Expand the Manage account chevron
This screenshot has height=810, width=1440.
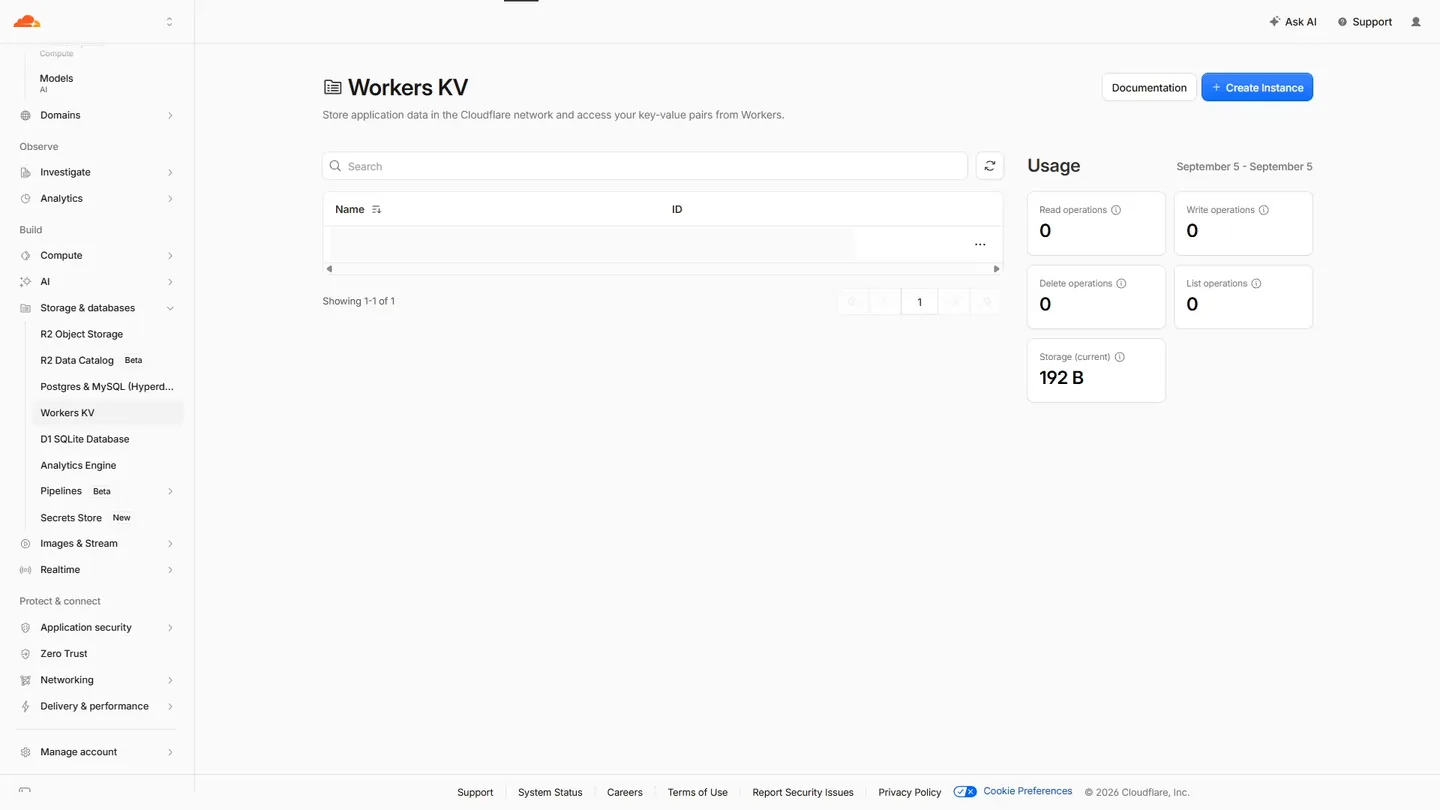click(170, 752)
